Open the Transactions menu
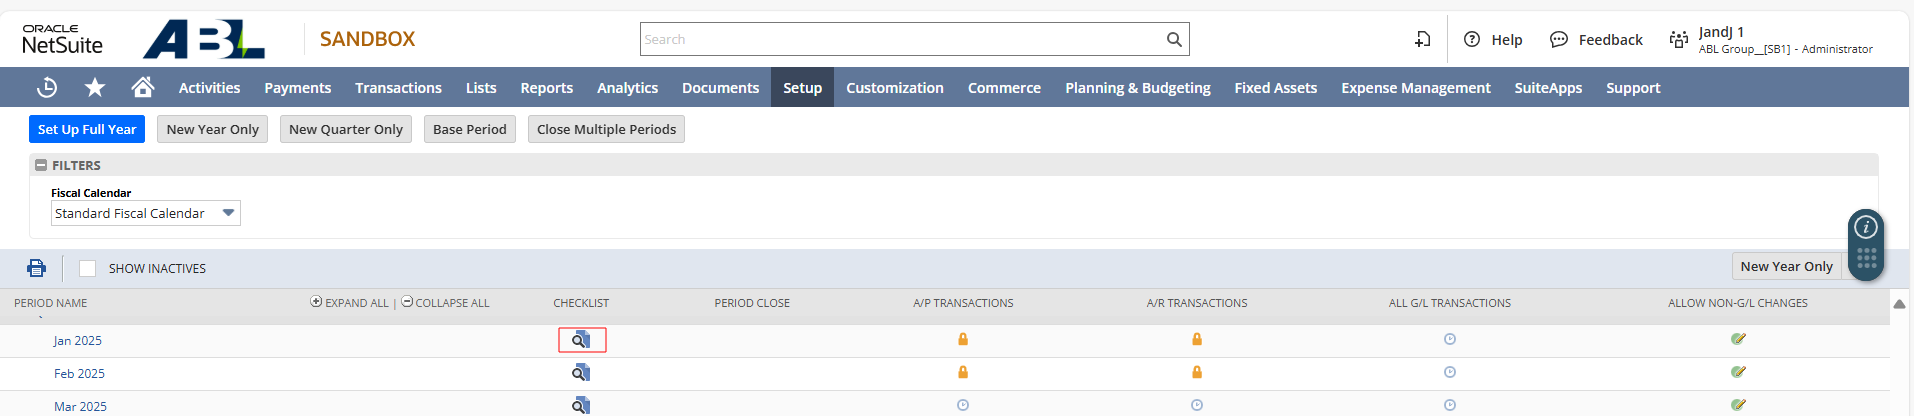This screenshot has width=1914, height=416. tap(398, 88)
